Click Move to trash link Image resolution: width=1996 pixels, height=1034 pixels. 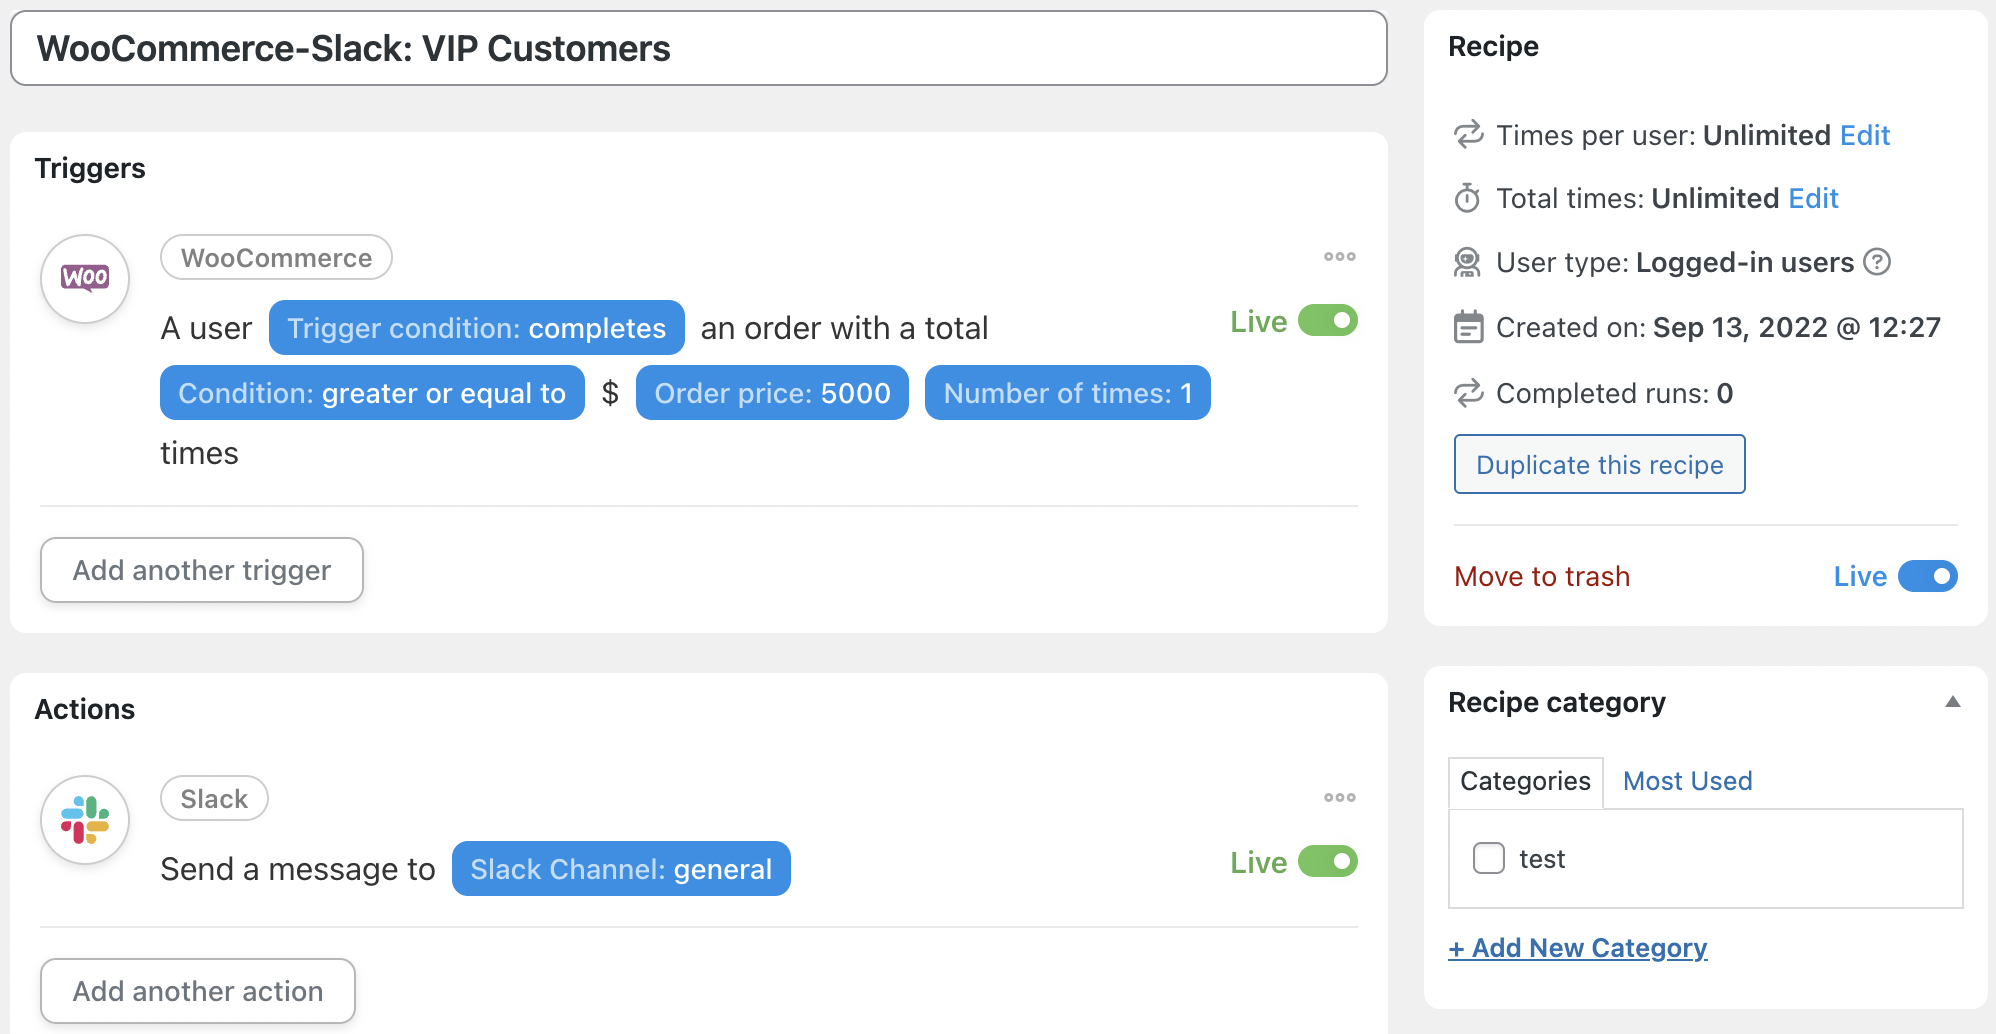[1542, 576]
